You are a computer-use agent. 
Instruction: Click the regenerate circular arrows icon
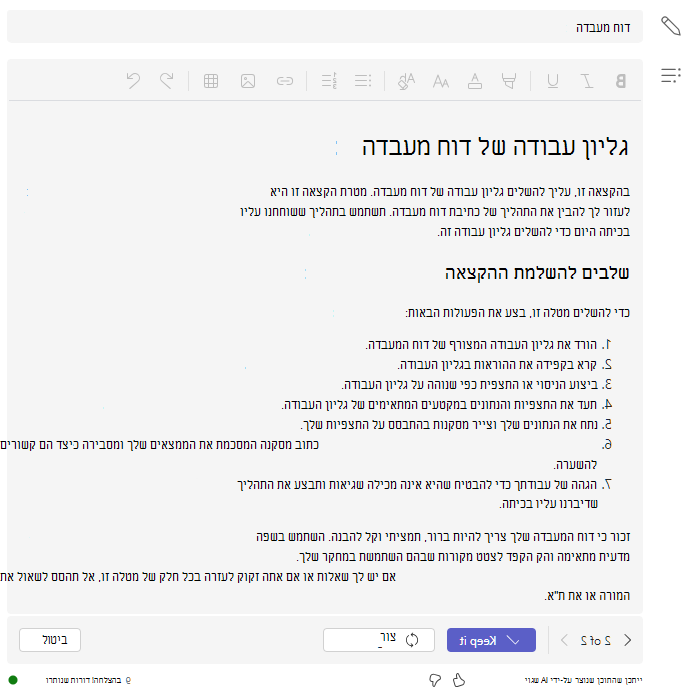[x=412, y=640]
